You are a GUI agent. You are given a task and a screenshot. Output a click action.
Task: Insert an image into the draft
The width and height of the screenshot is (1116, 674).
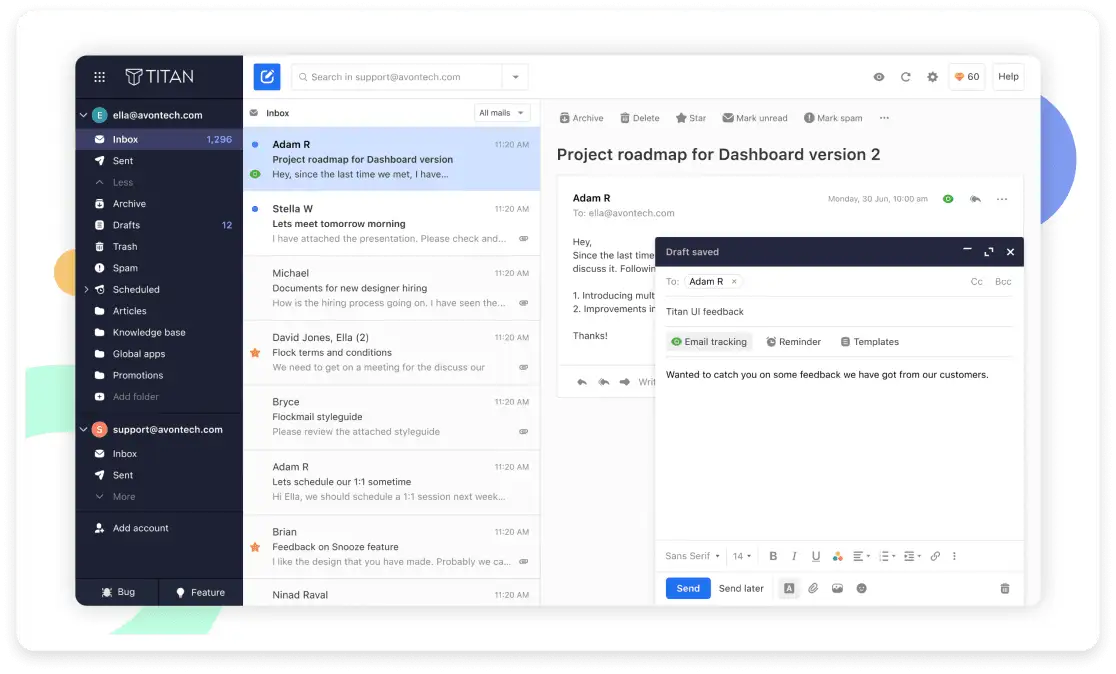(x=838, y=588)
